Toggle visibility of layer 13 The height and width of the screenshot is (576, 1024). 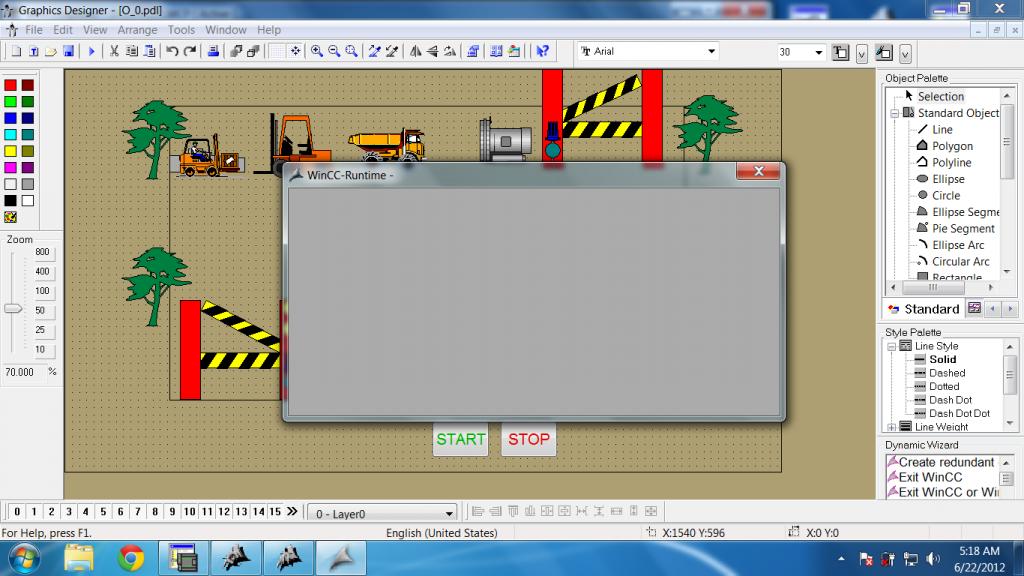(241, 512)
